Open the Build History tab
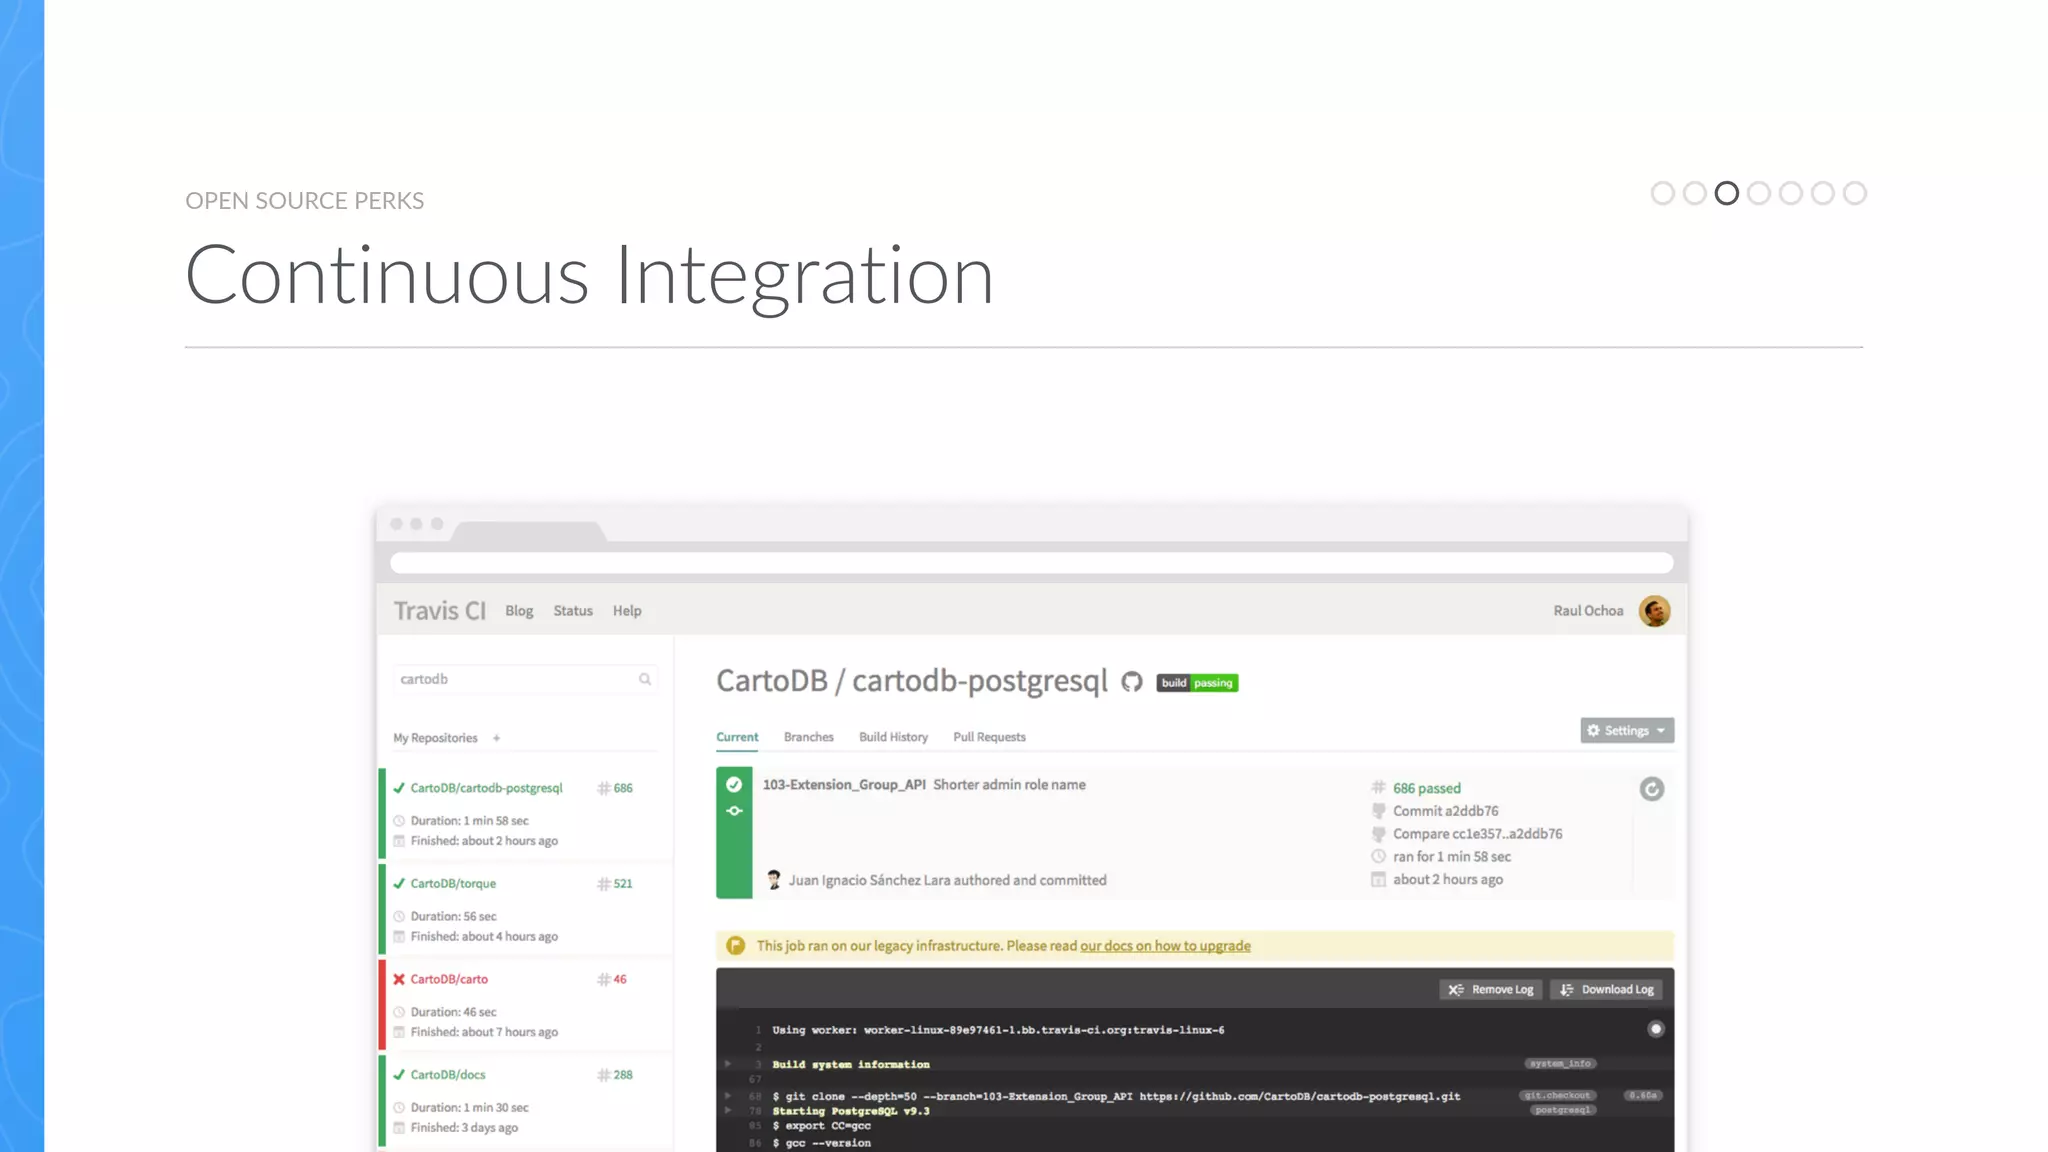 tap(893, 737)
